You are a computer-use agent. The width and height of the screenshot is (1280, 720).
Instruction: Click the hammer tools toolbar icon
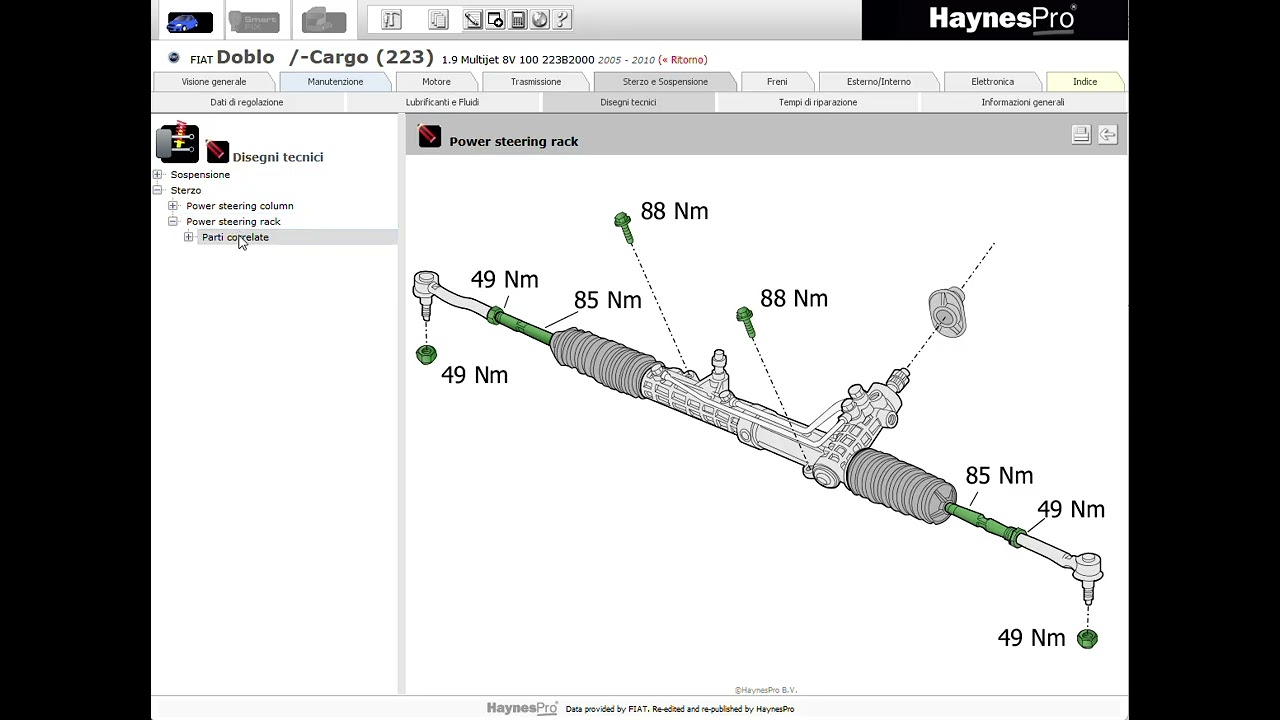[391, 20]
